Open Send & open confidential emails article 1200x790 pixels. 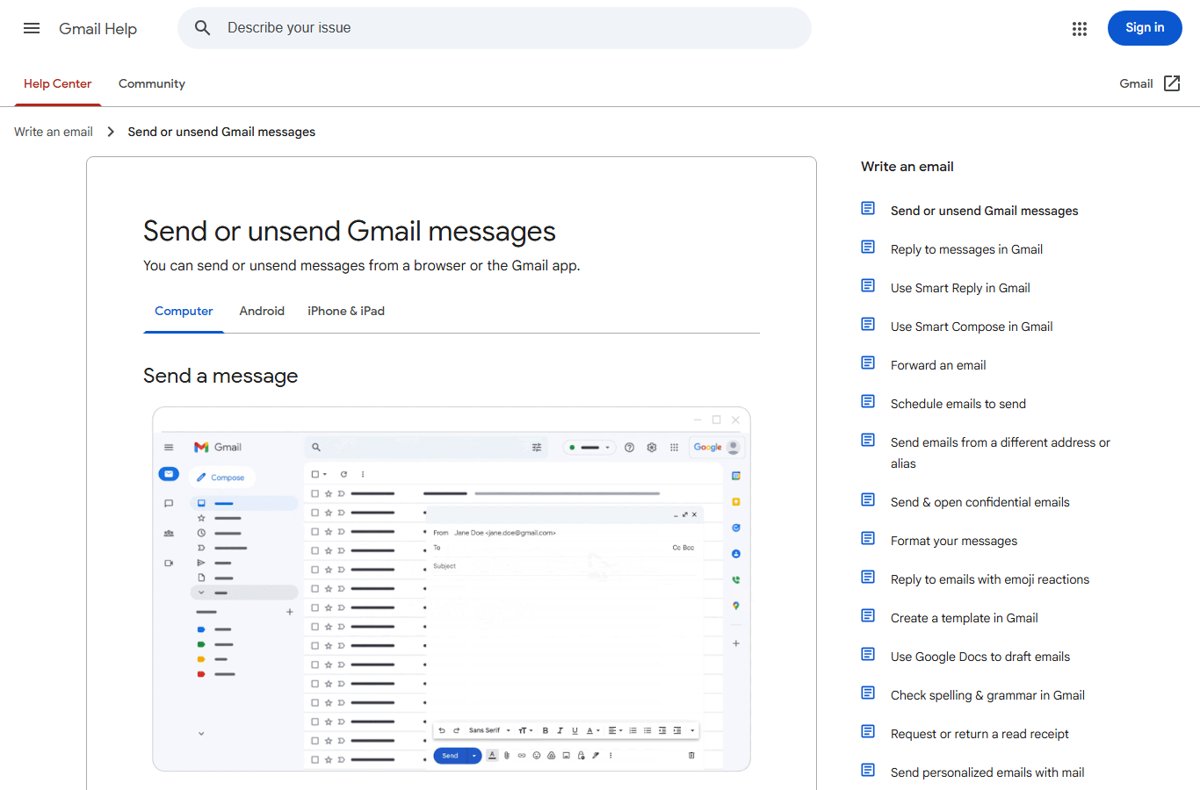tap(980, 502)
